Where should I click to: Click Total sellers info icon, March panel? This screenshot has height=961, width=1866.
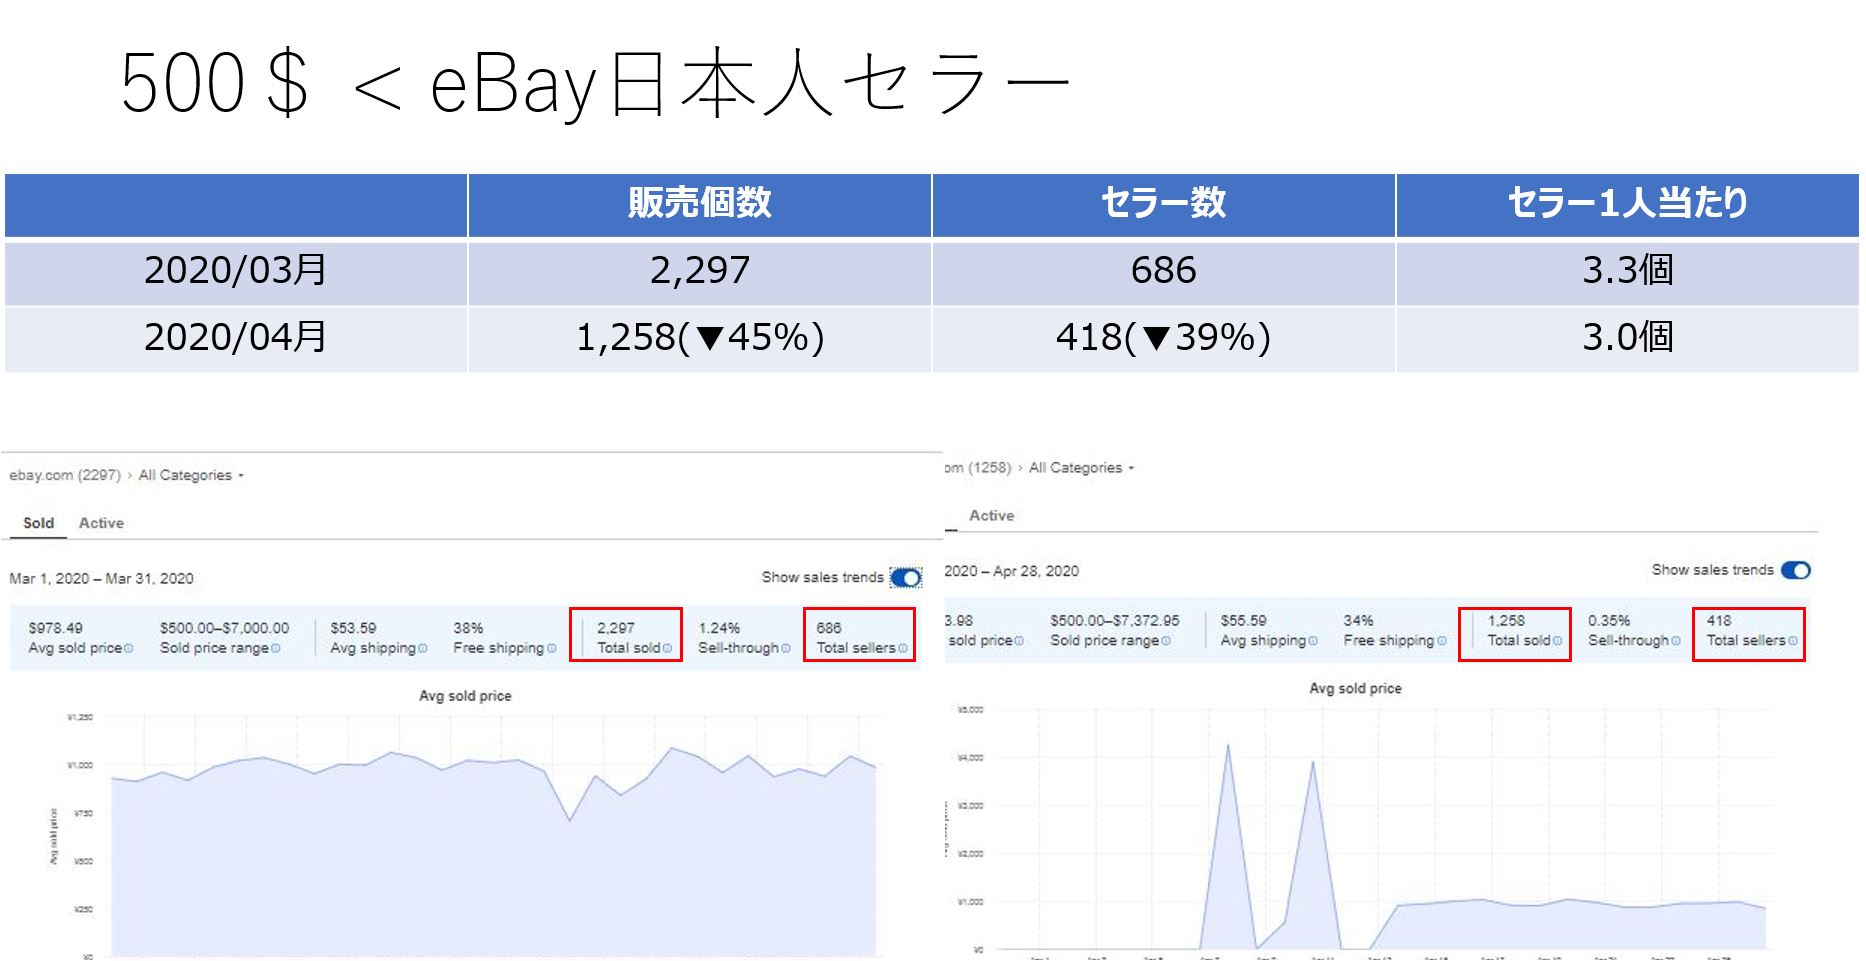[902, 648]
